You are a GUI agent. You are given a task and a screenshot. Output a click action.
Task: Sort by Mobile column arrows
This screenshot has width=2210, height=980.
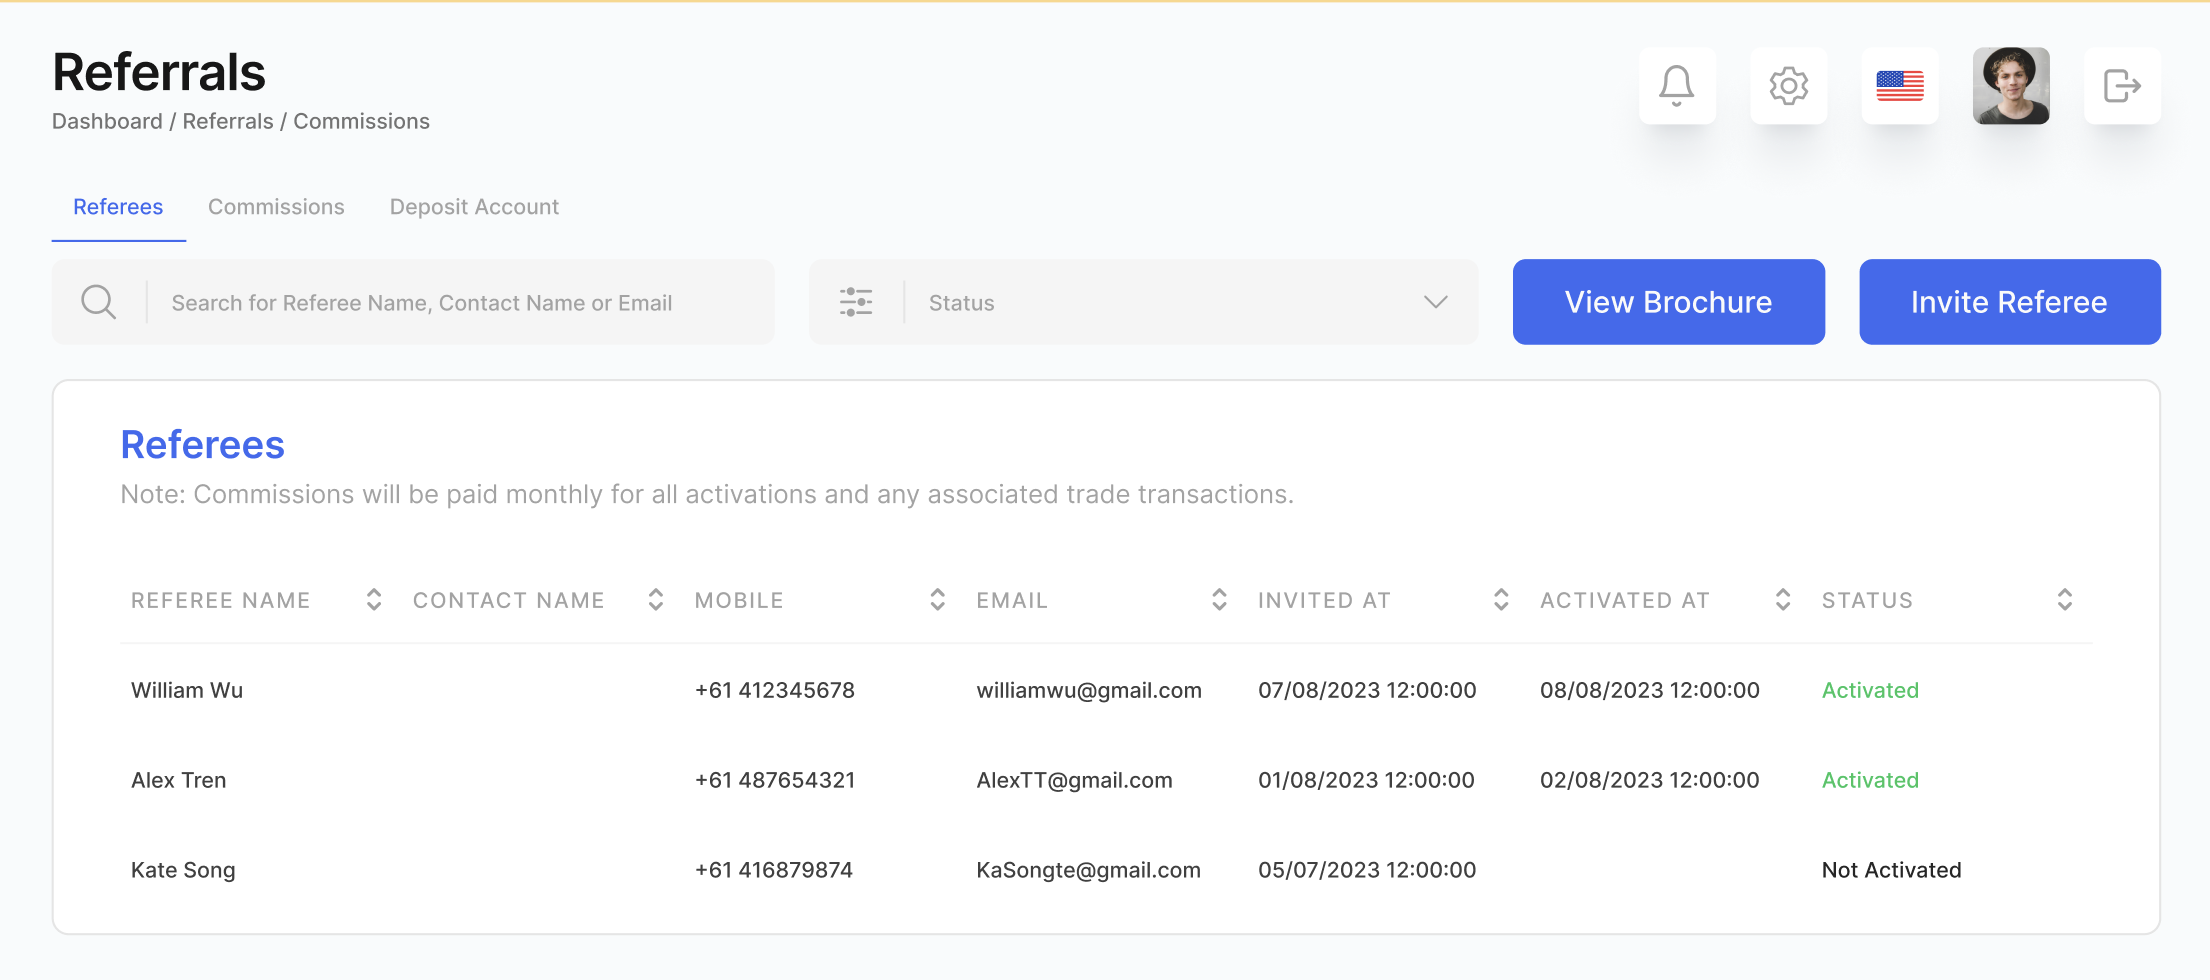[937, 600]
